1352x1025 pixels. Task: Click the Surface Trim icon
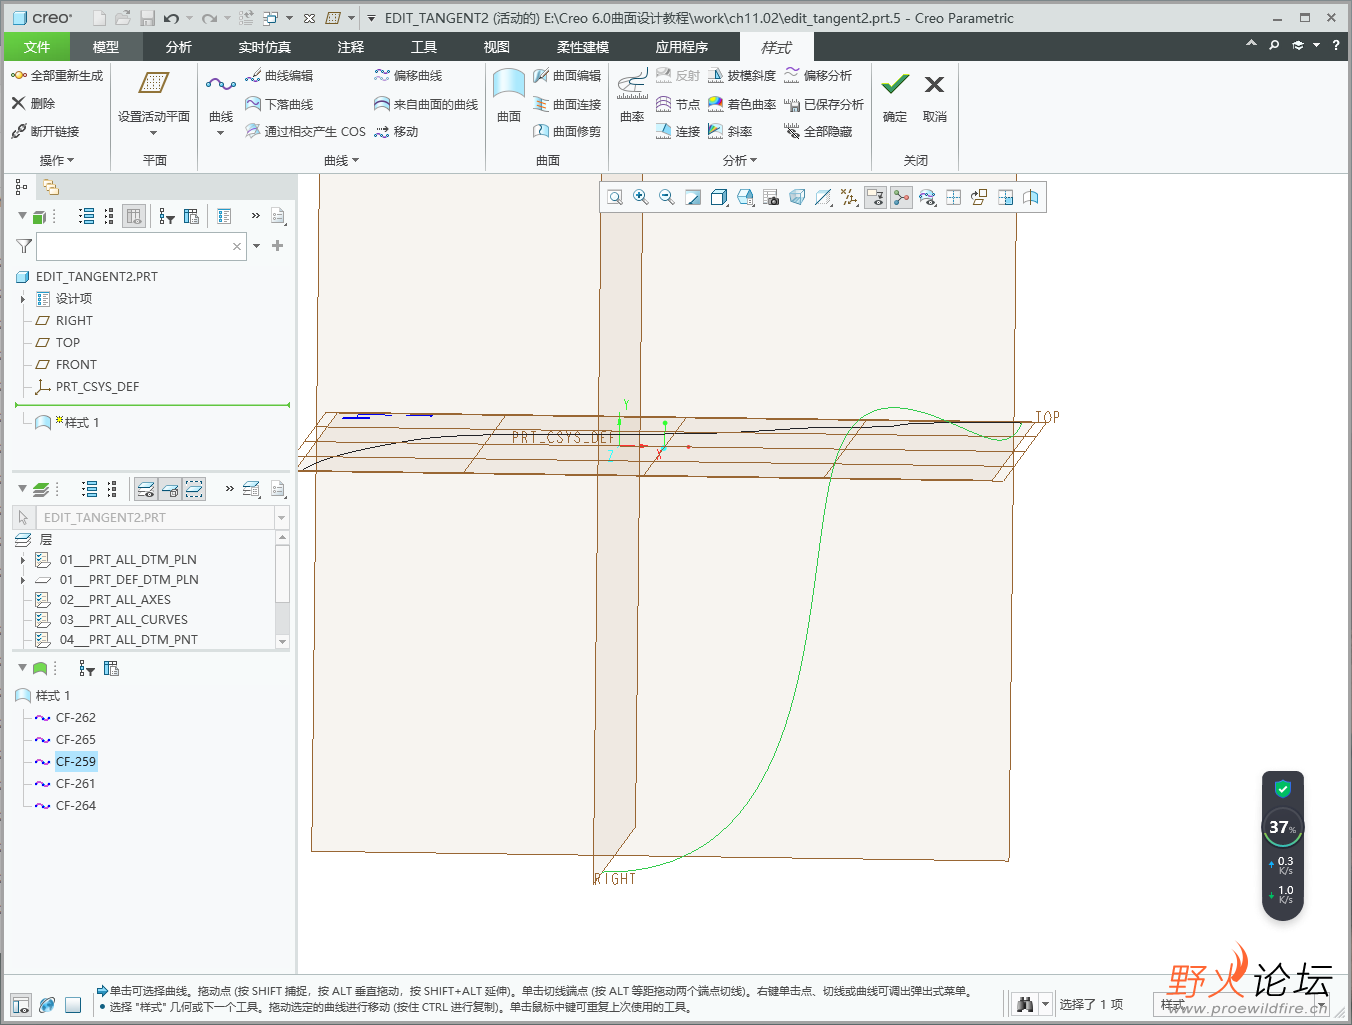541,131
